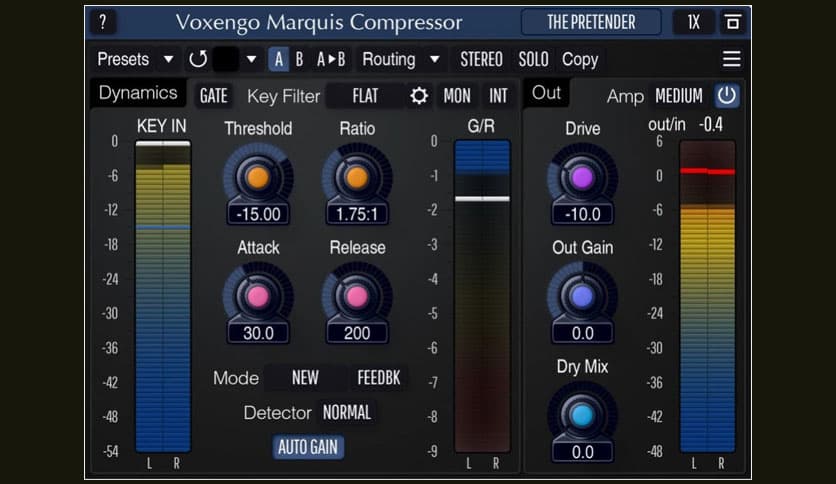Click the Attack knob
Image resolution: width=836 pixels, height=484 pixels.
point(258,296)
